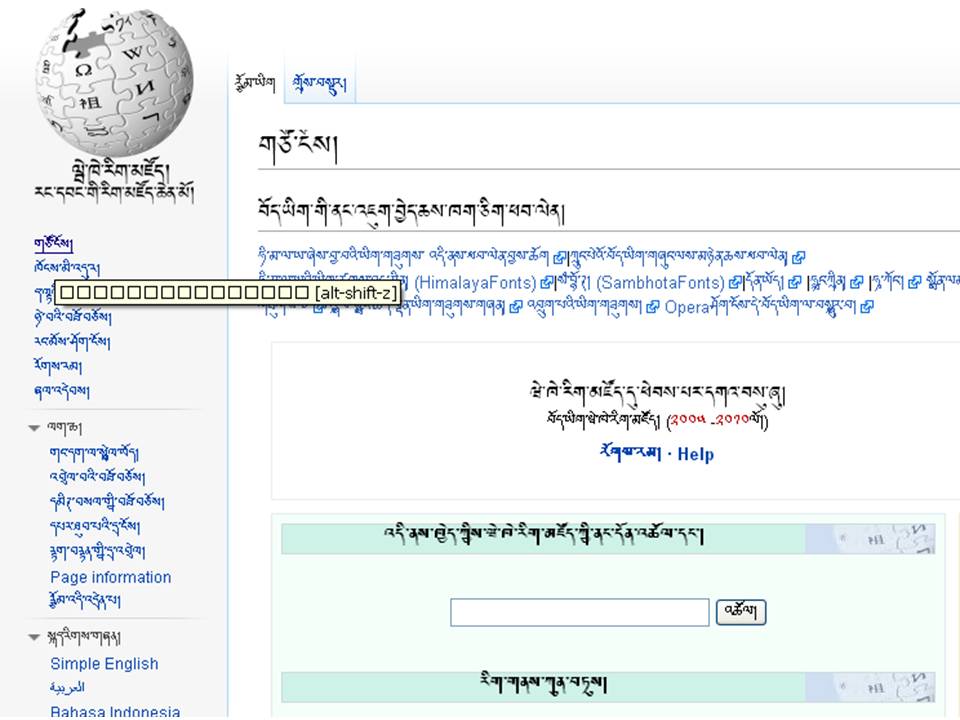
Task: Switch to the article tab
Action: pos(255,82)
